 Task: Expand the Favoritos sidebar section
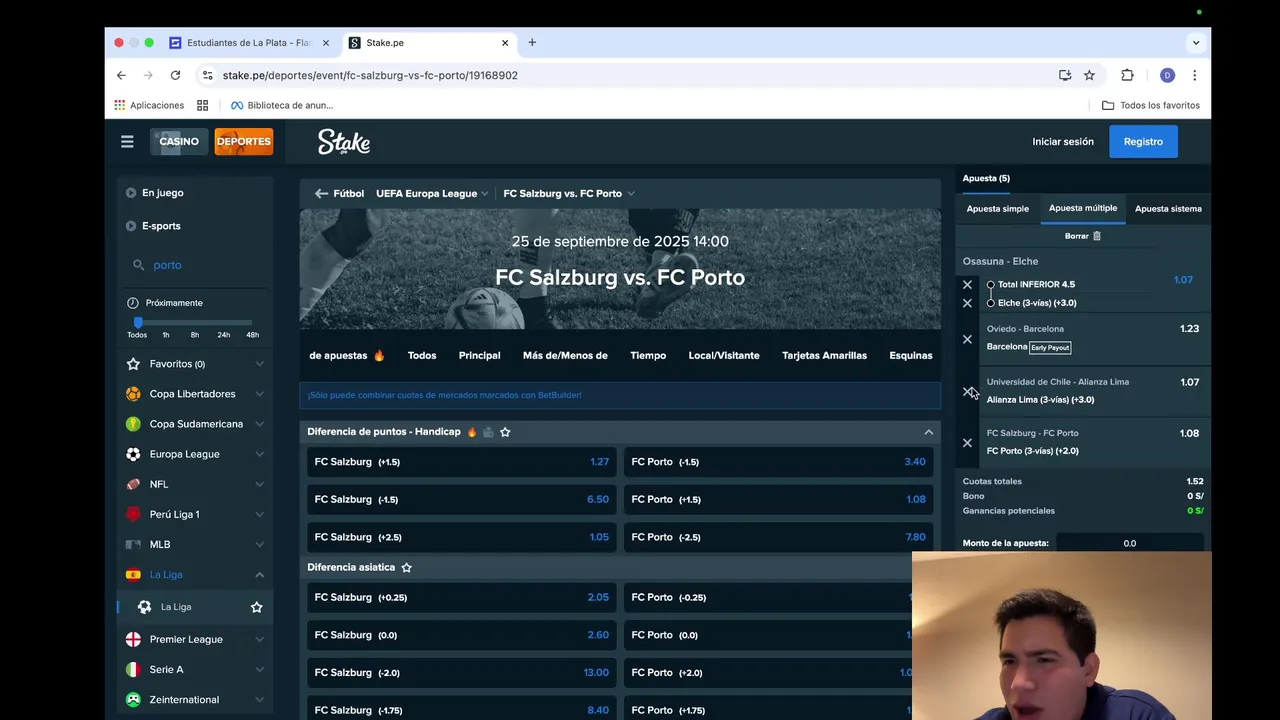click(259, 364)
